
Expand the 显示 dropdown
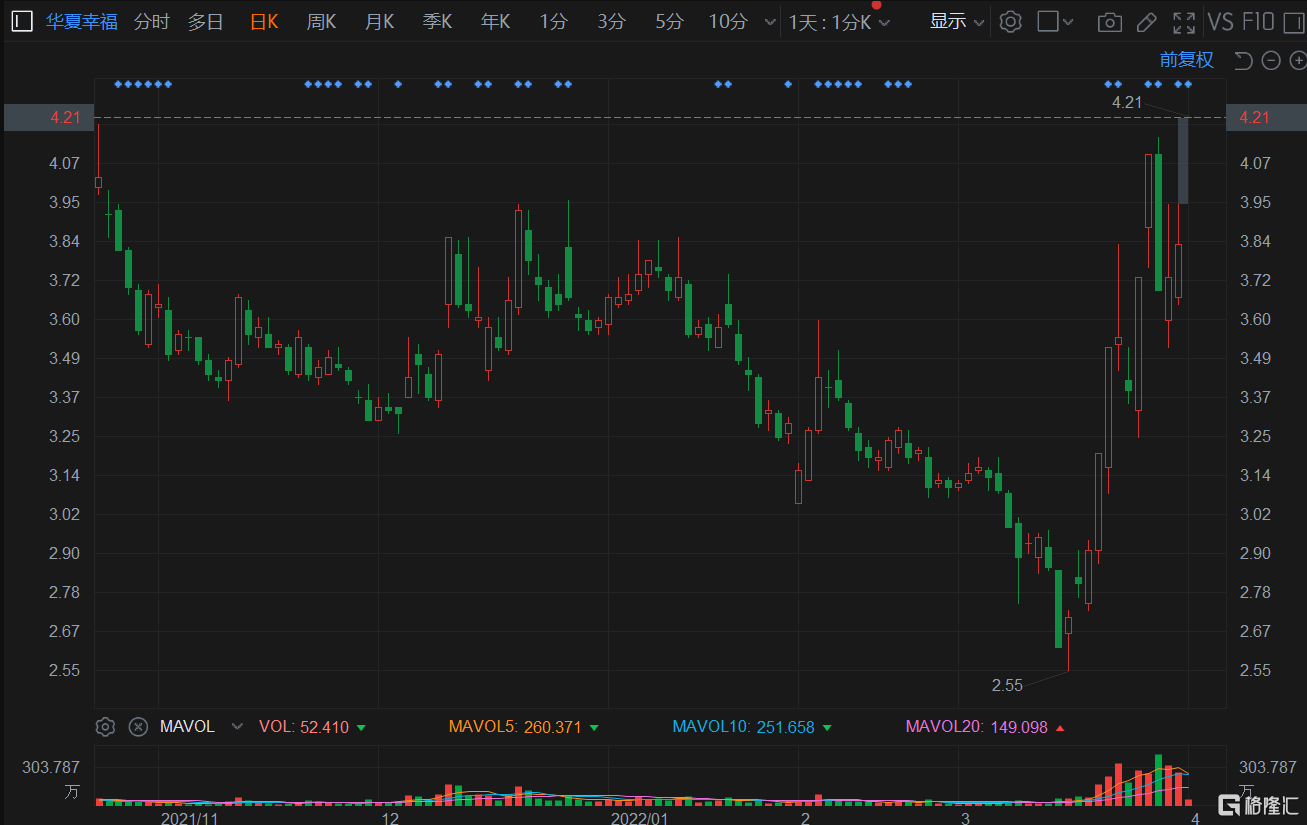957,22
